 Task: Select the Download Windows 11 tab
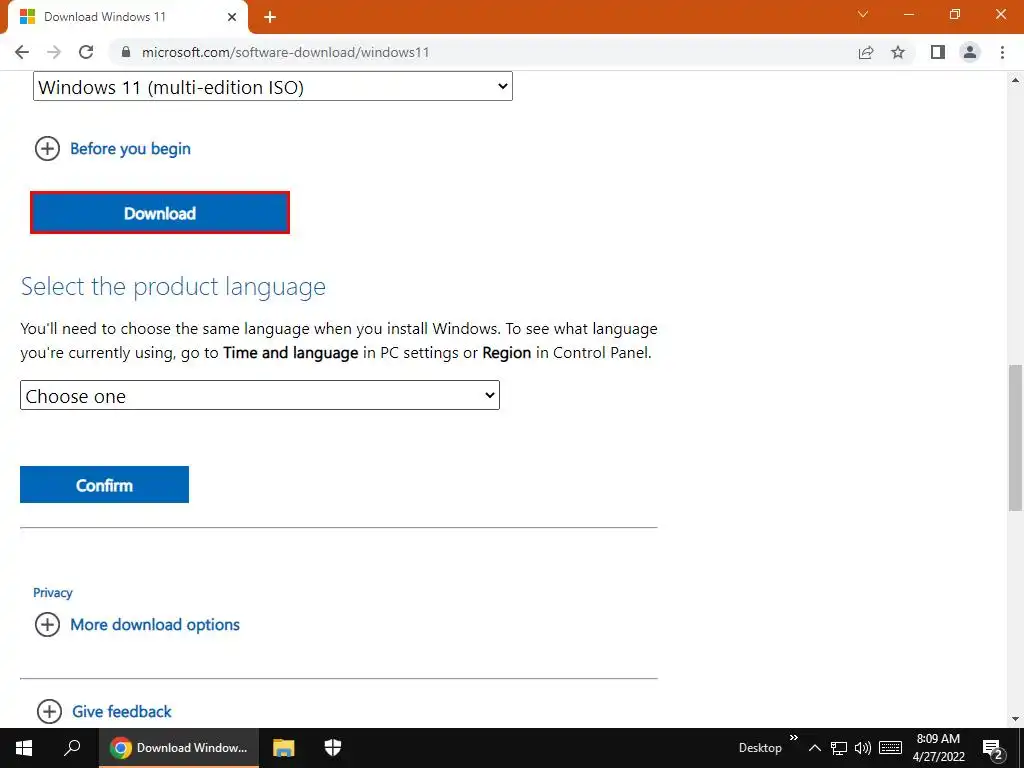pyautogui.click(x=128, y=17)
